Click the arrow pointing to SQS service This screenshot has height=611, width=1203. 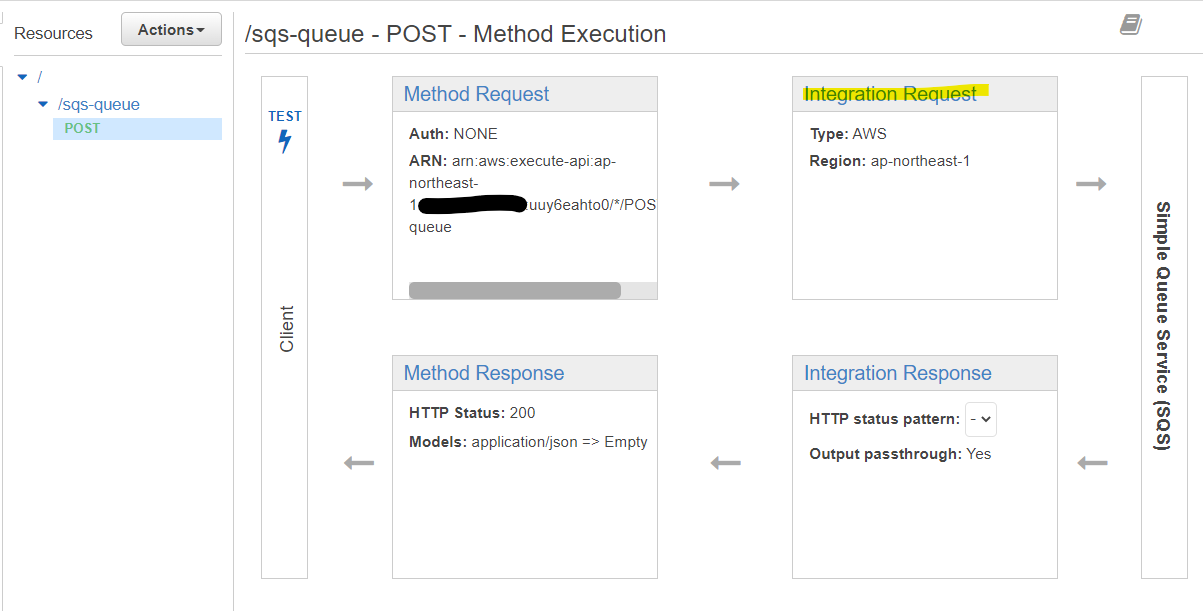pos(1091,183)
